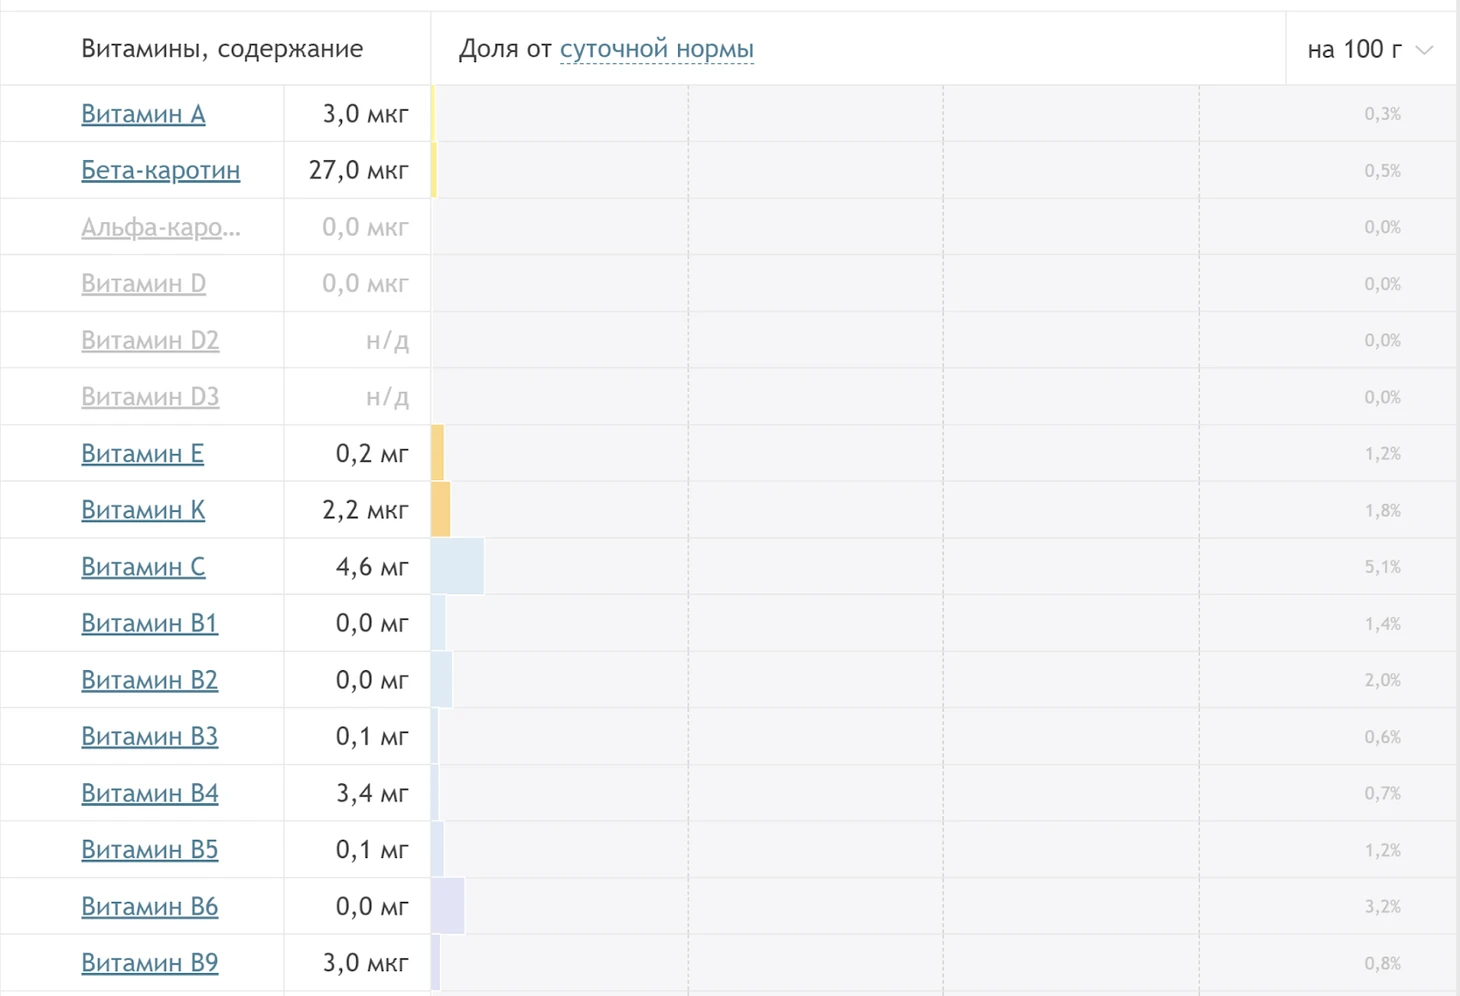Open the Витамин Е link
This screenshot has width=1460, height=996.
coord(142,454)
